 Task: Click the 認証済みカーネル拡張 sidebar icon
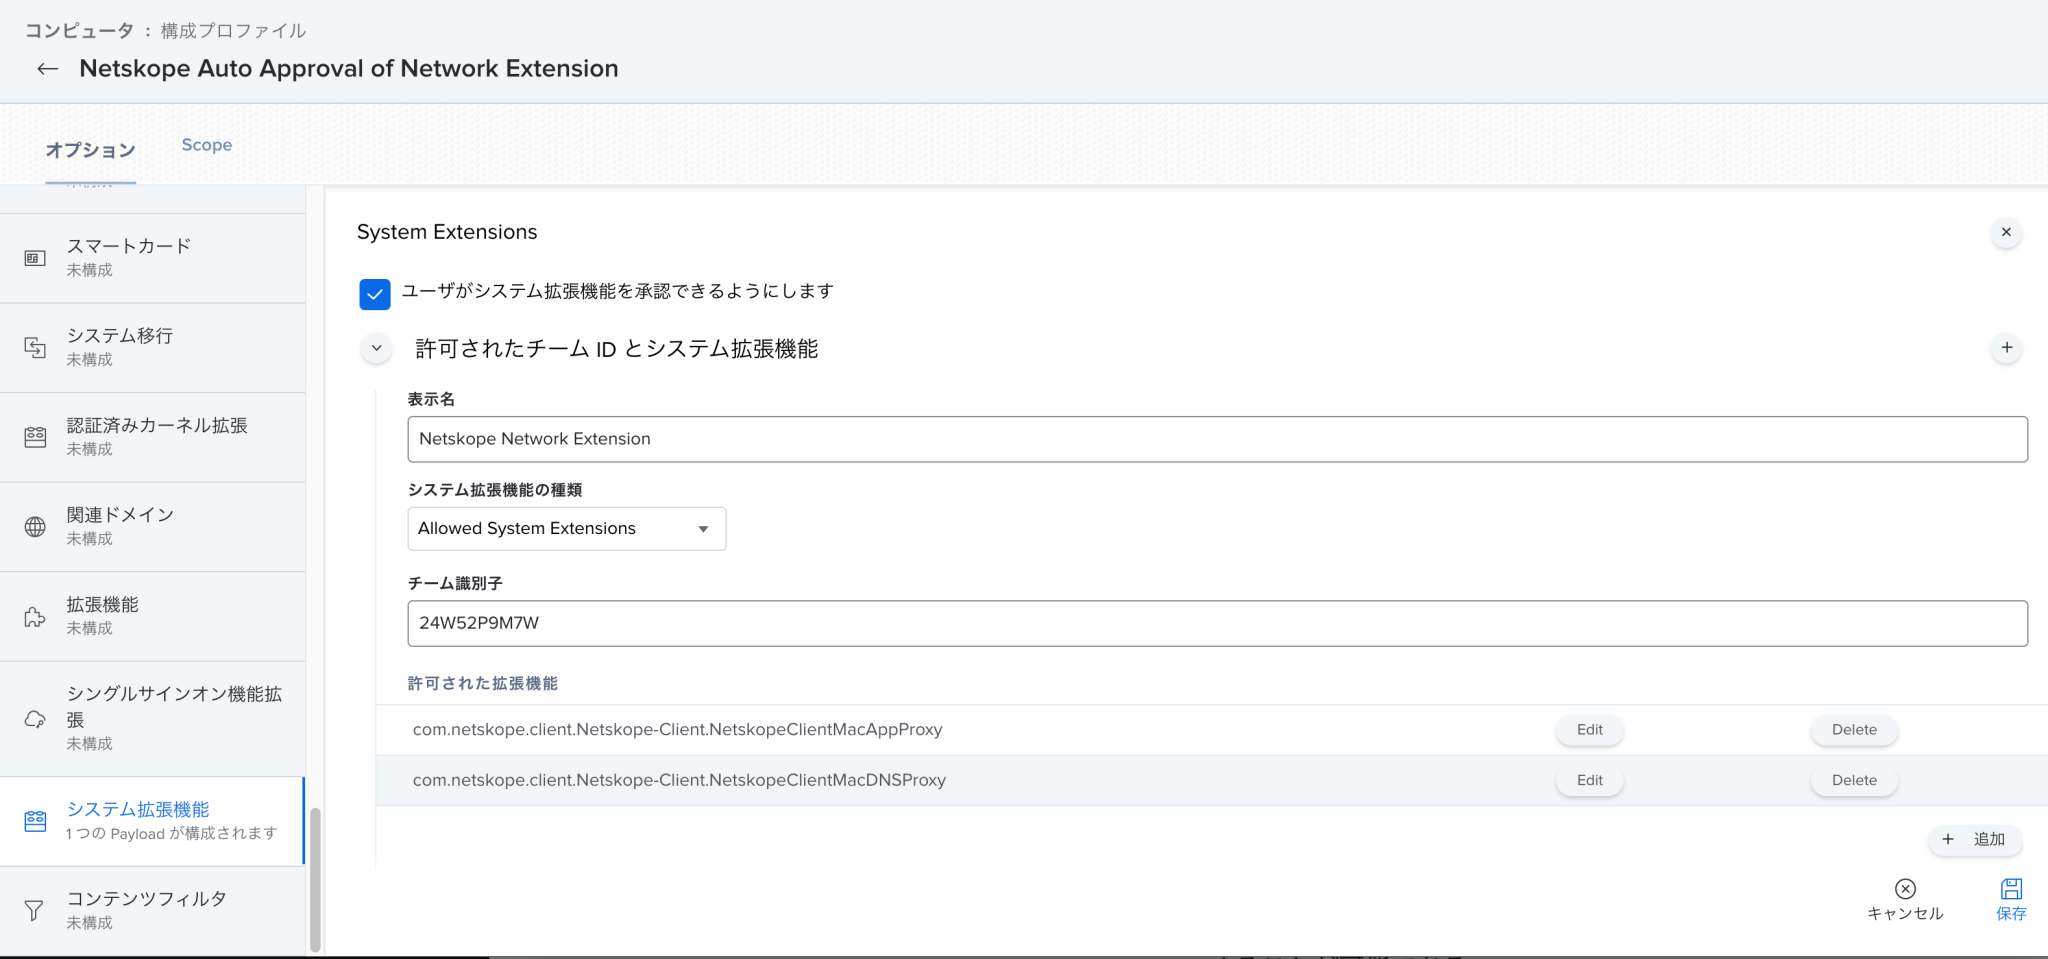[x=35, y=436]
